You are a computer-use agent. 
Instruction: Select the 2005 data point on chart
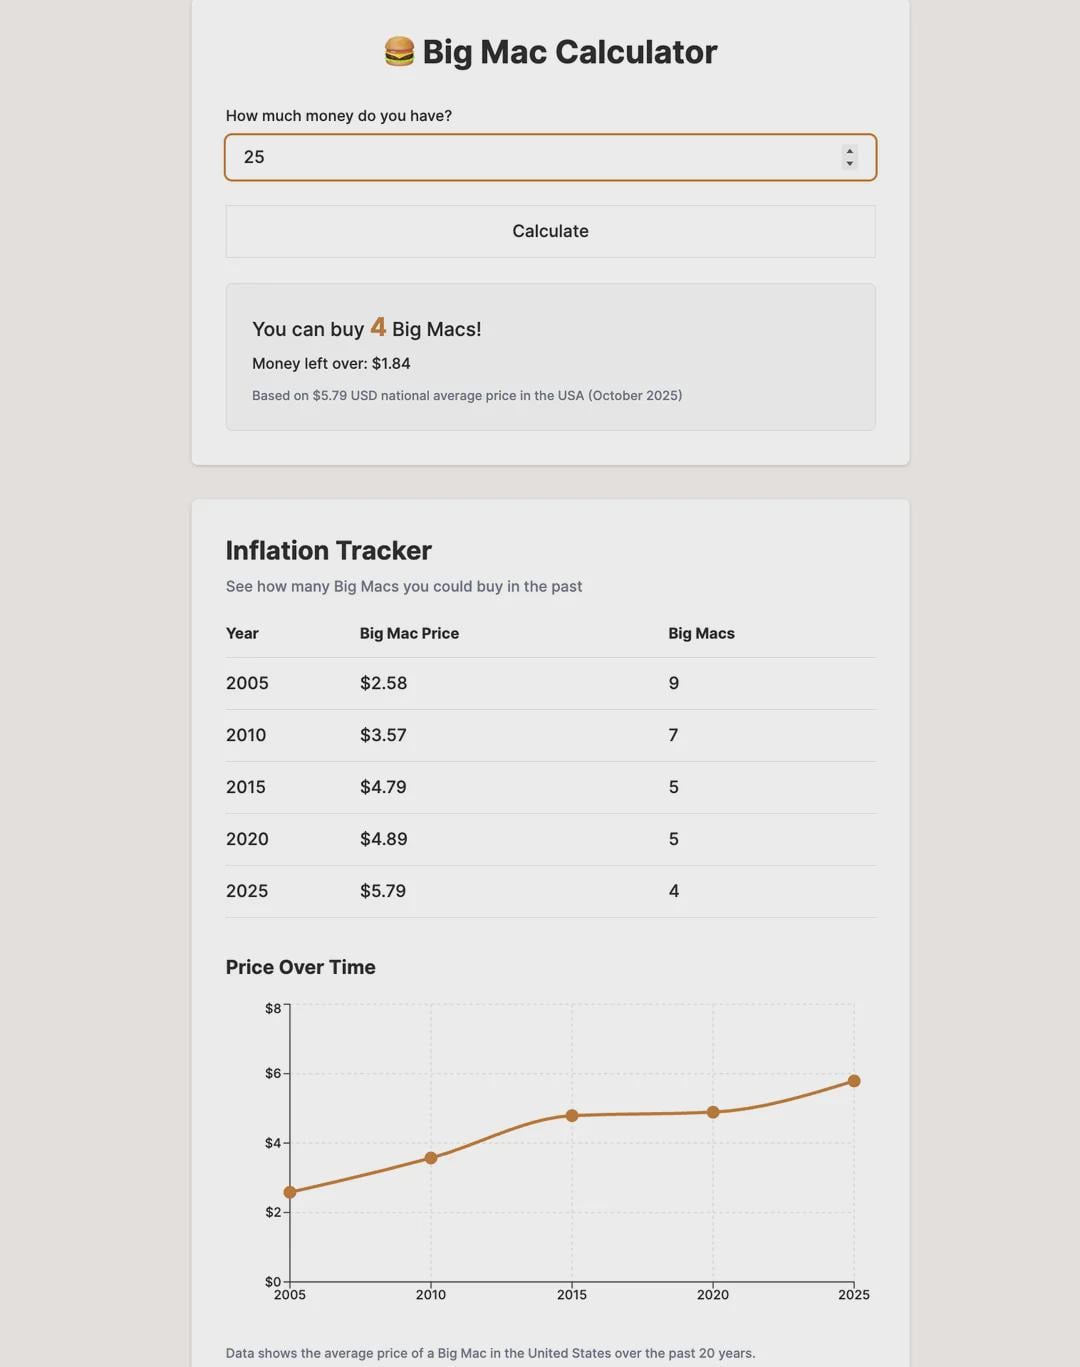pyautogui.click(x=290, y=1192)
